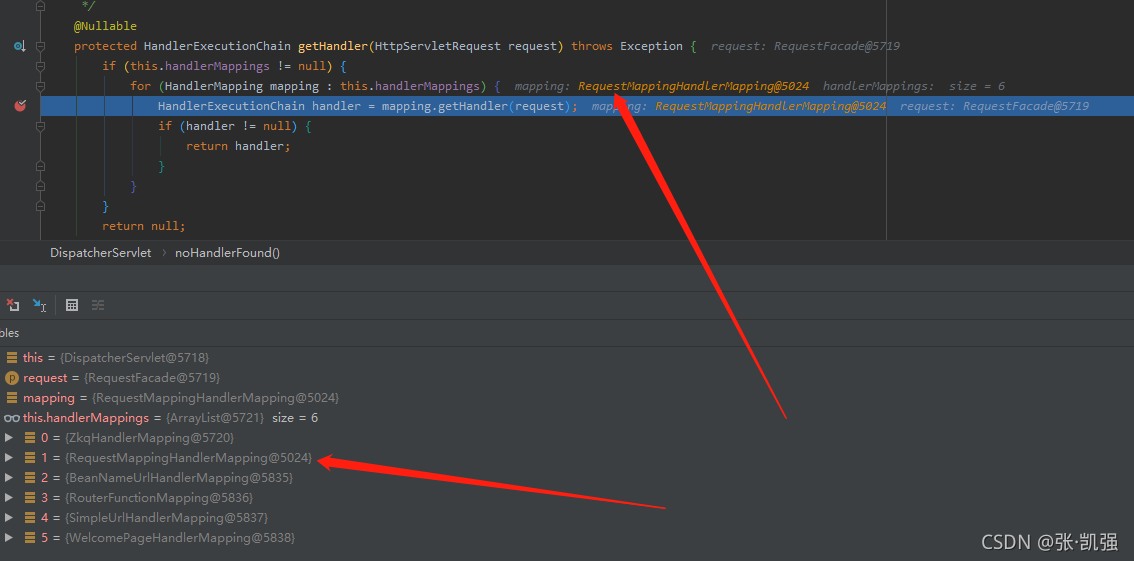Viewport: 1134px width, 561px height.
Task: Select noHandlerFound() in the breadcrumb bar
Action: pos(227,253)
